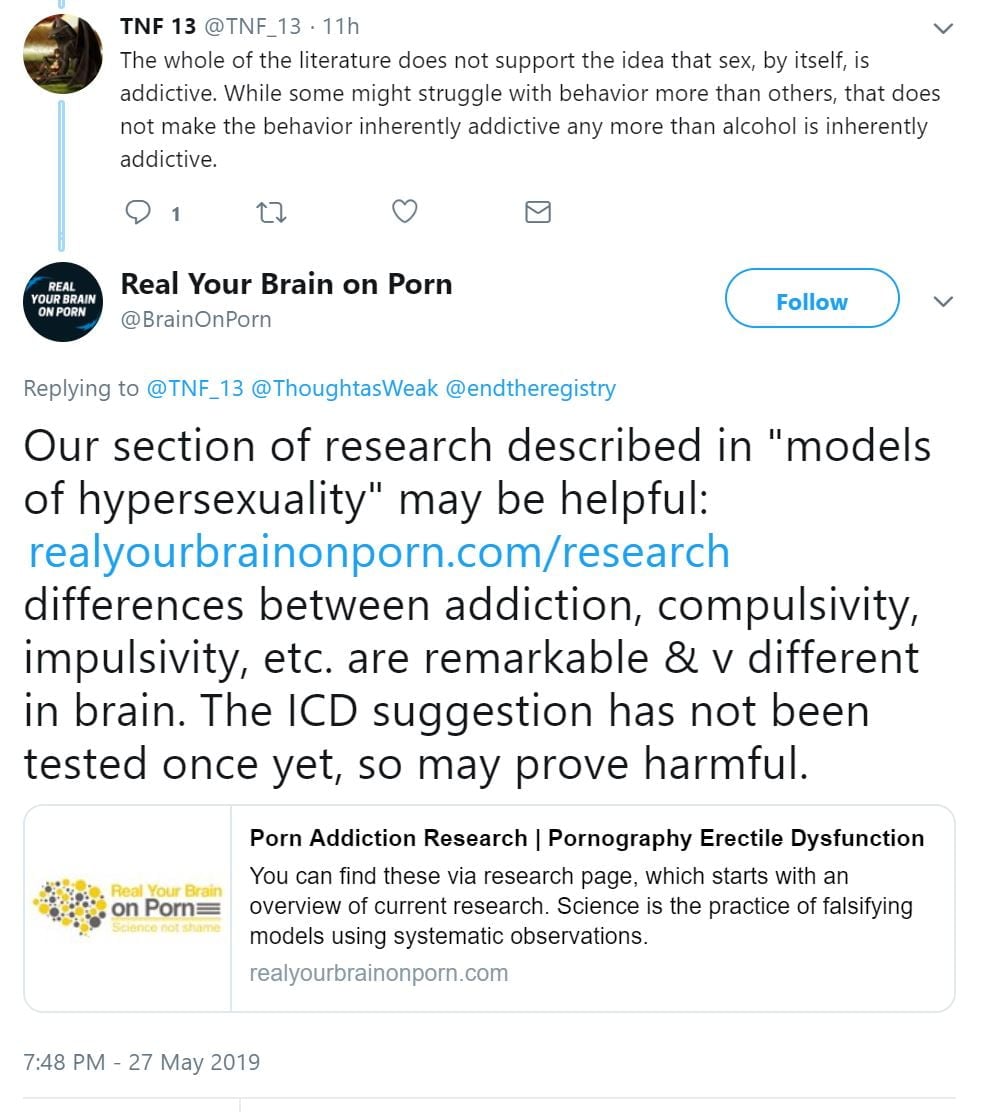Reply to TNF 13's tweet
The width and height of the screenshot is (982, 1112).
click(x=139, y=212)
